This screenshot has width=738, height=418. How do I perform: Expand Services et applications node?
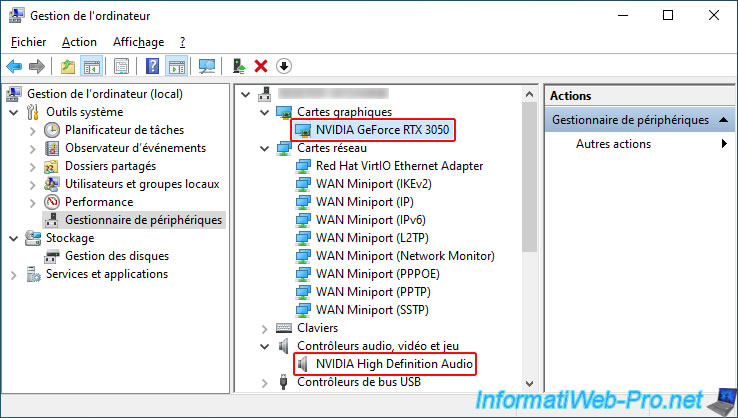(x=14, y=274)
